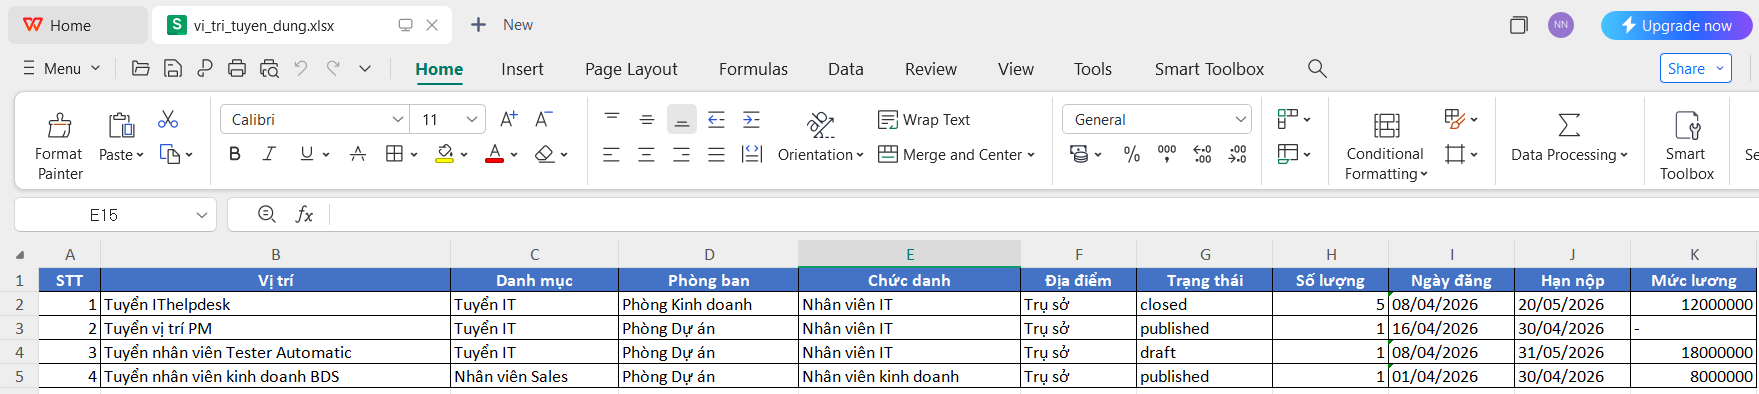Open Smart Toolbox button in ribbon

[1686, 146]
